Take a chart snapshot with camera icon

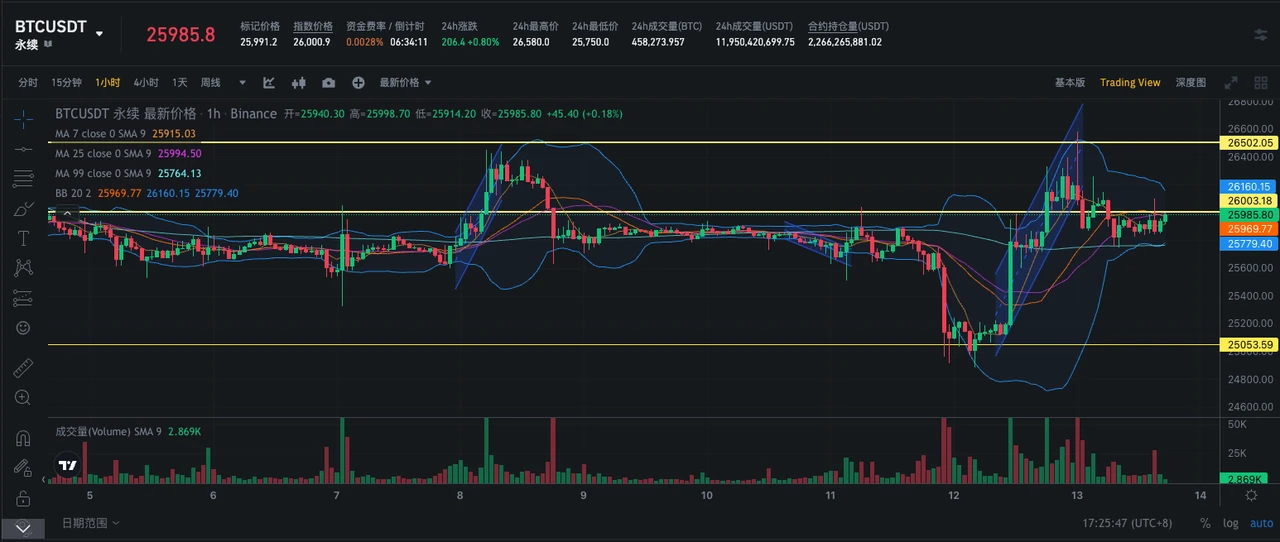click(328, 82)
